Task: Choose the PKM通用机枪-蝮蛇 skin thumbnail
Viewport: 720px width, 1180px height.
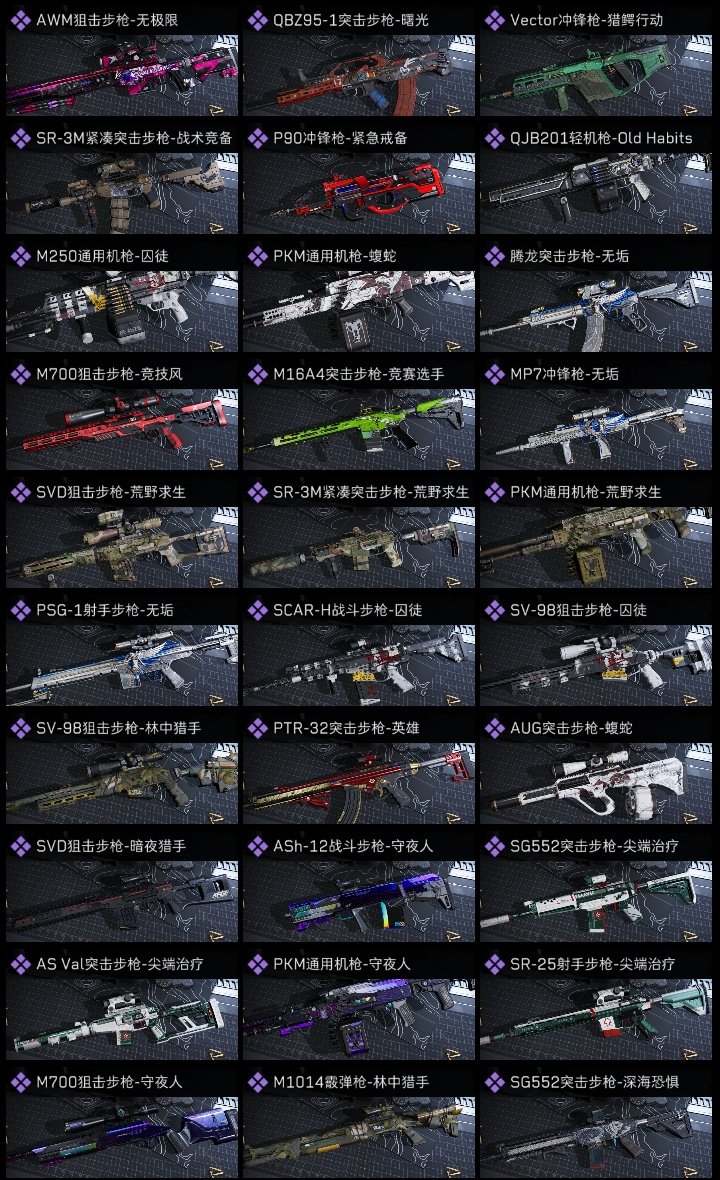Action: [x=359, y=312]
